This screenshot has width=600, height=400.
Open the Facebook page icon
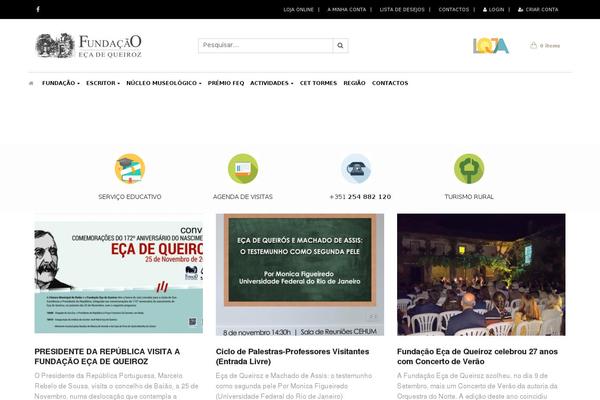click(38, 9)
